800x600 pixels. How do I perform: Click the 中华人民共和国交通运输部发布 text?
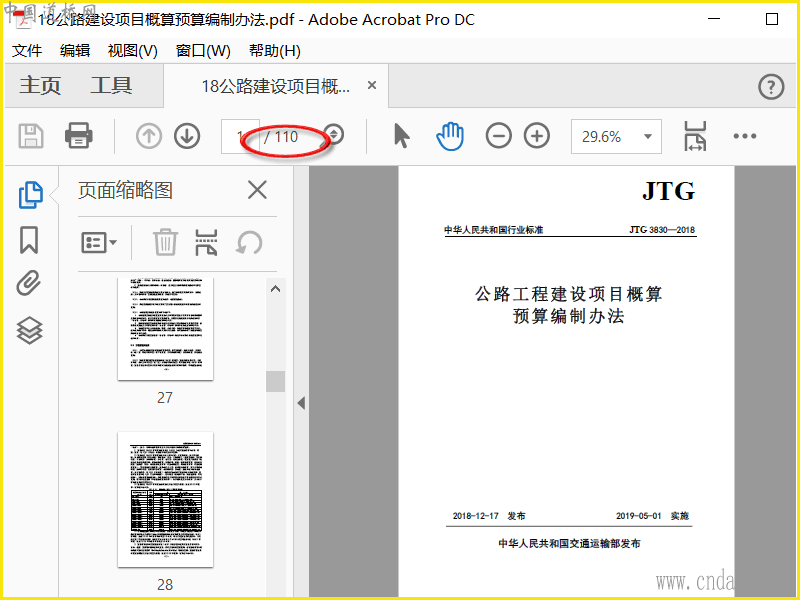[x=569, y=543]
